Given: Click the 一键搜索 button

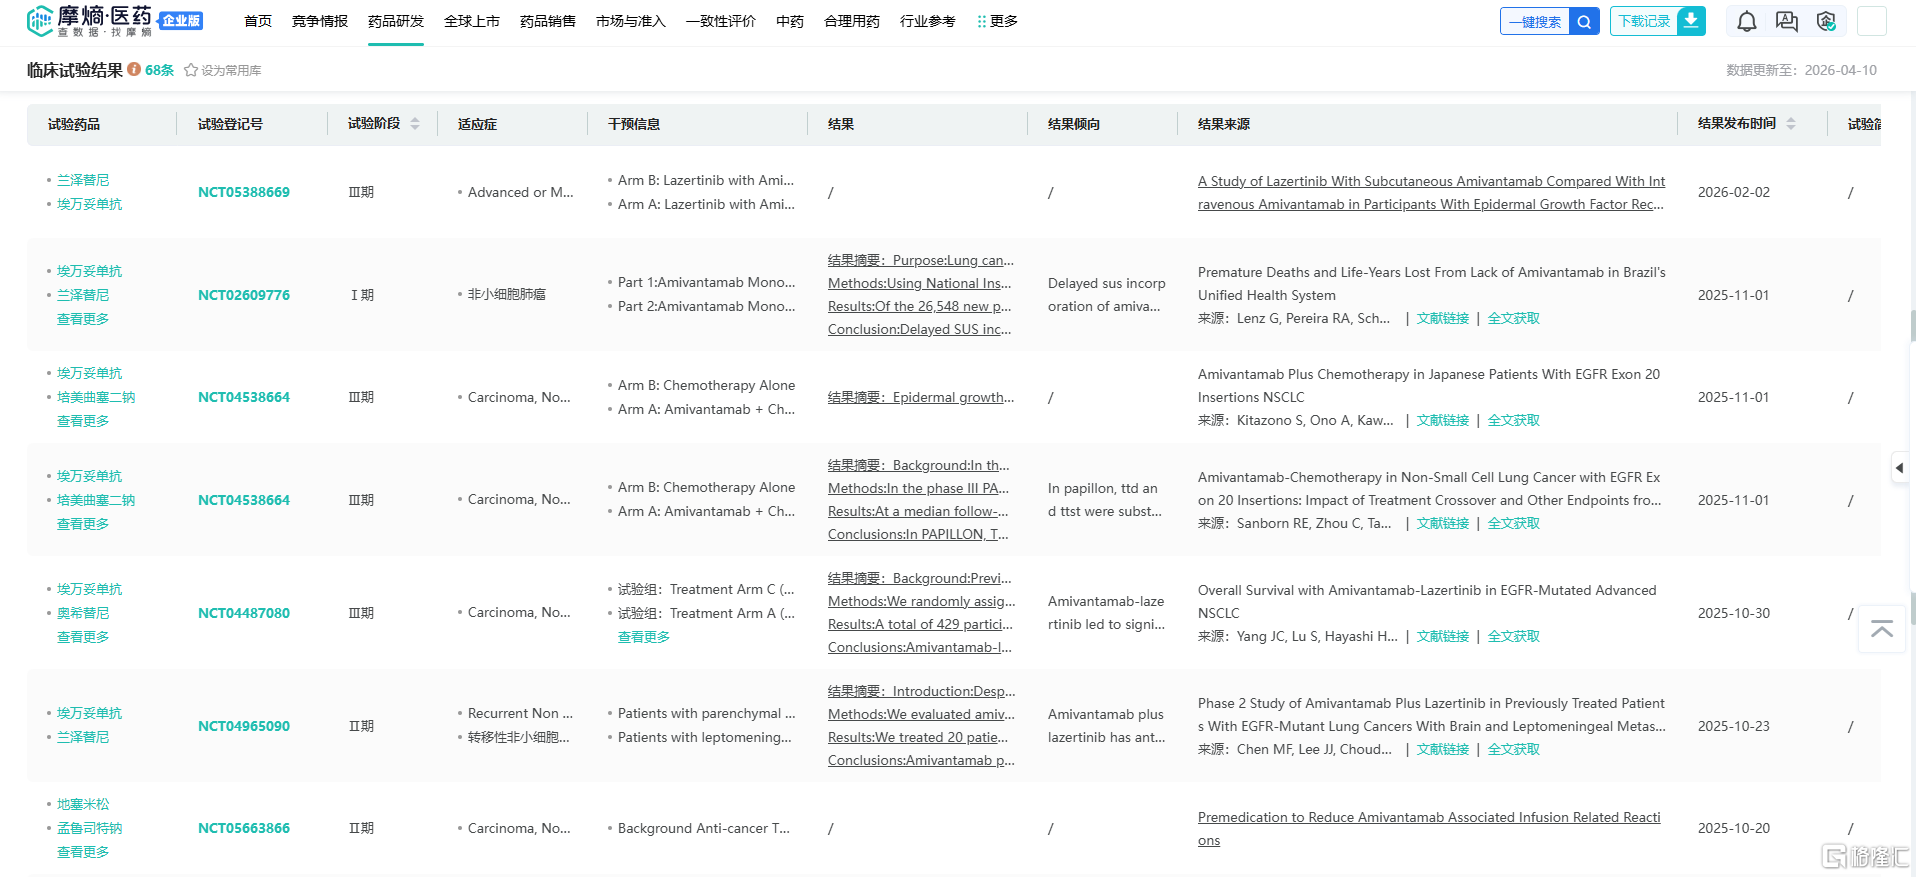Looking at the screenshot, I should (x=1535, y=21).
